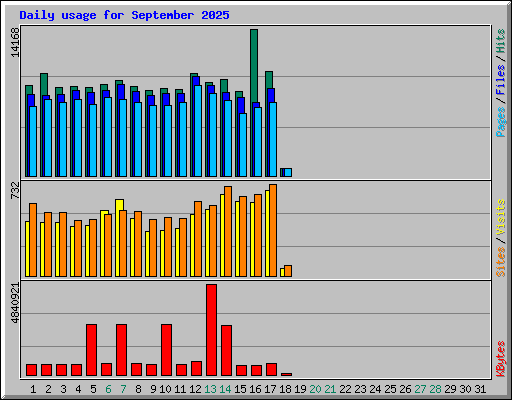The image size is (512, 400).
Task: Click day label 26 on the x-axis
Action: [405, 389]
